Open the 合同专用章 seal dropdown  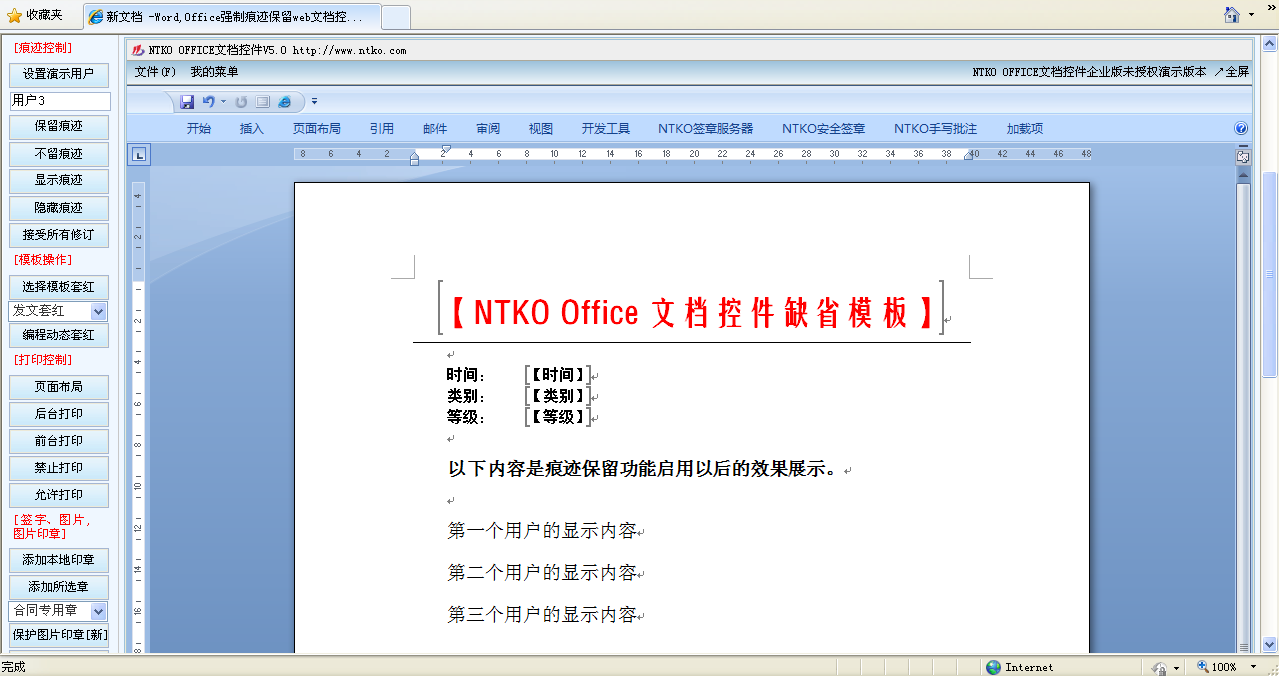98,610
